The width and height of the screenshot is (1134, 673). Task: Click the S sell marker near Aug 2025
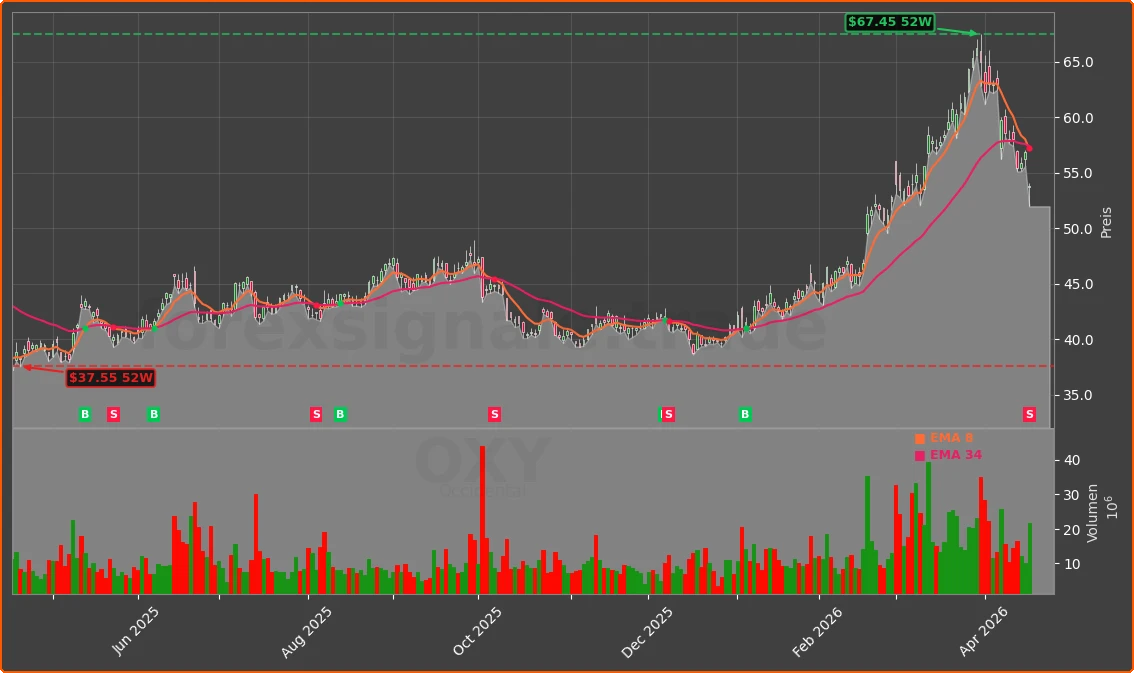coord(316,414)
